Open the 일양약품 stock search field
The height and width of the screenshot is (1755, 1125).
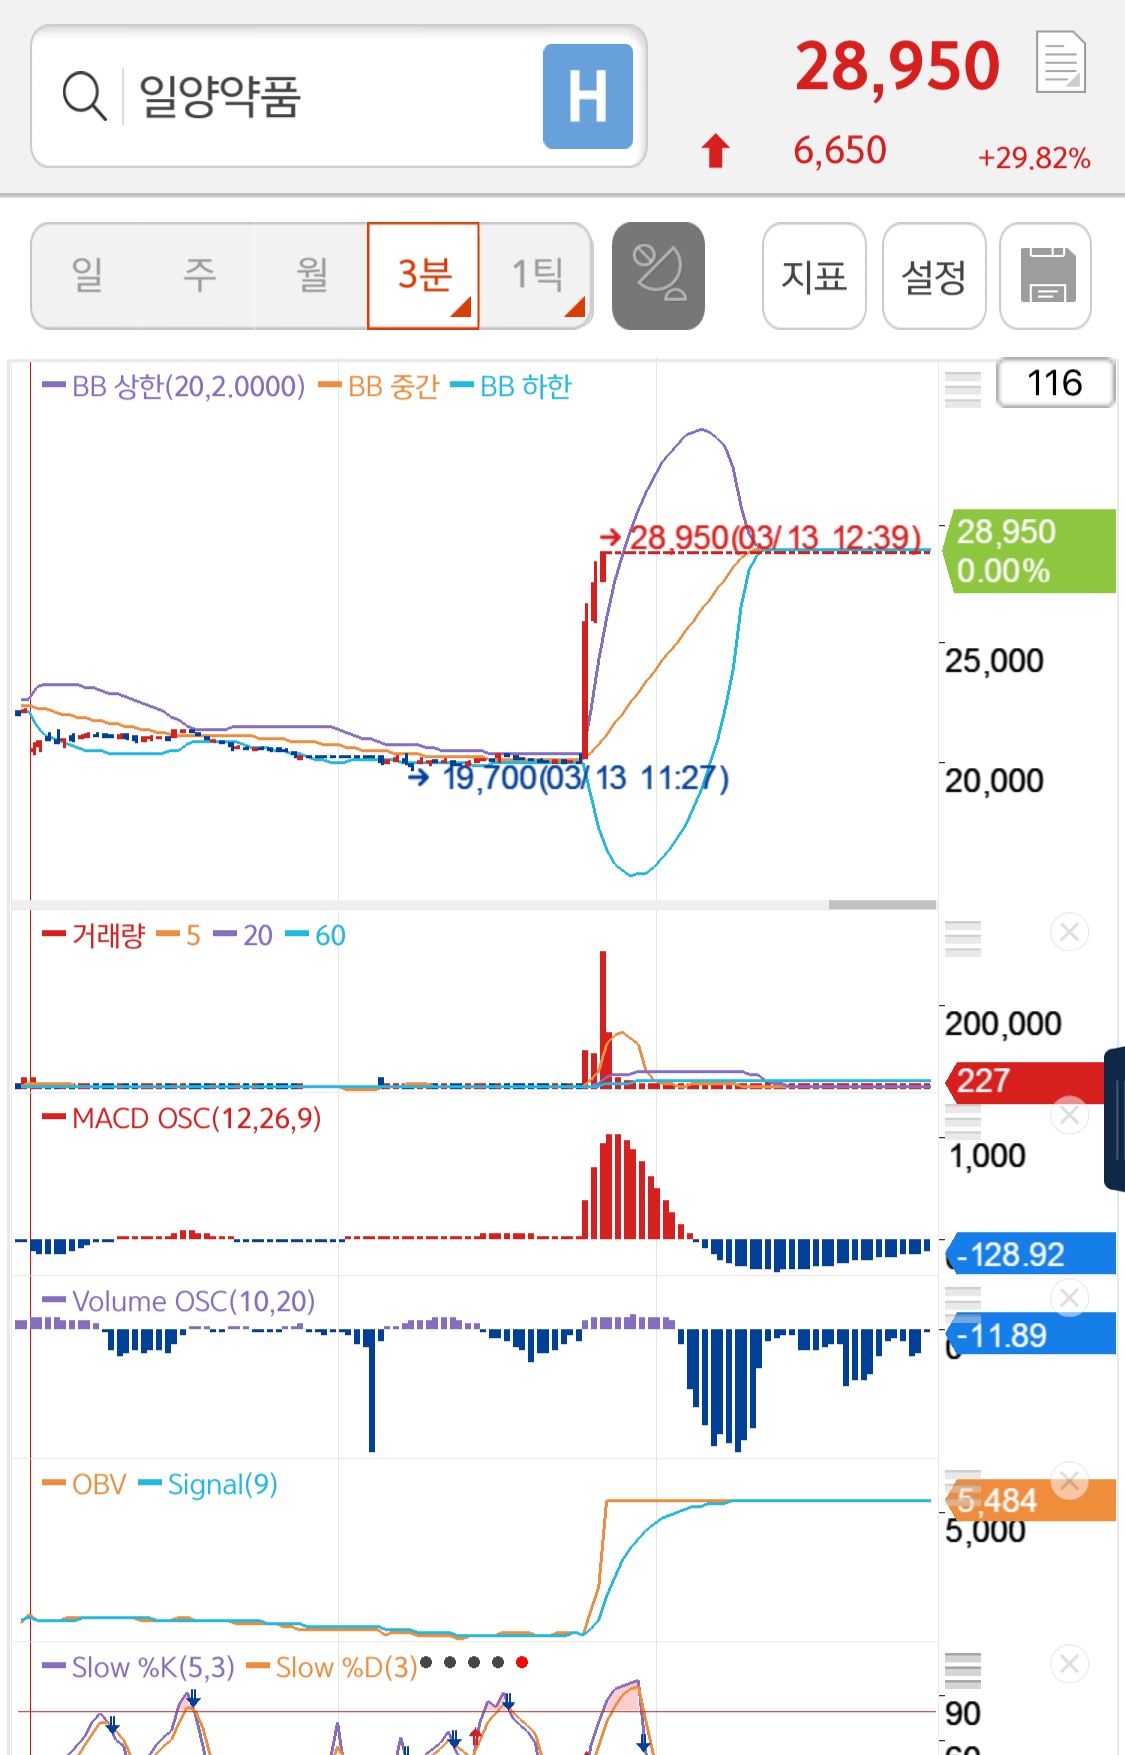(x=338, y=96)
